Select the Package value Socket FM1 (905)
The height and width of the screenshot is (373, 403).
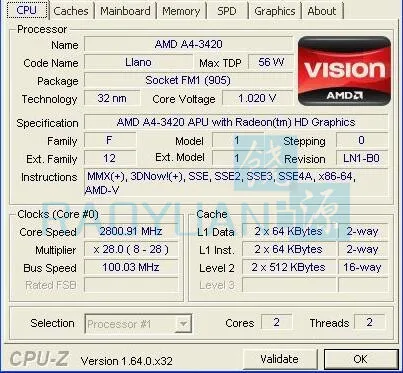(188, 80)
